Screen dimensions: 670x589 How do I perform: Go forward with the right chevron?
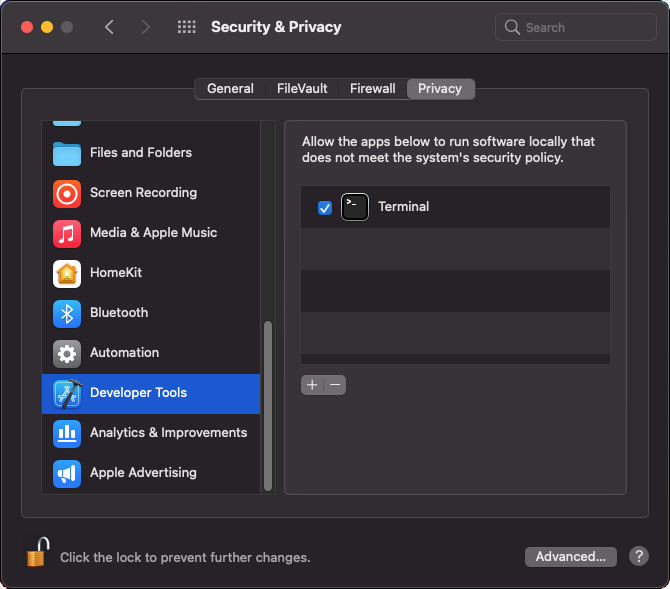coord(146,27)
